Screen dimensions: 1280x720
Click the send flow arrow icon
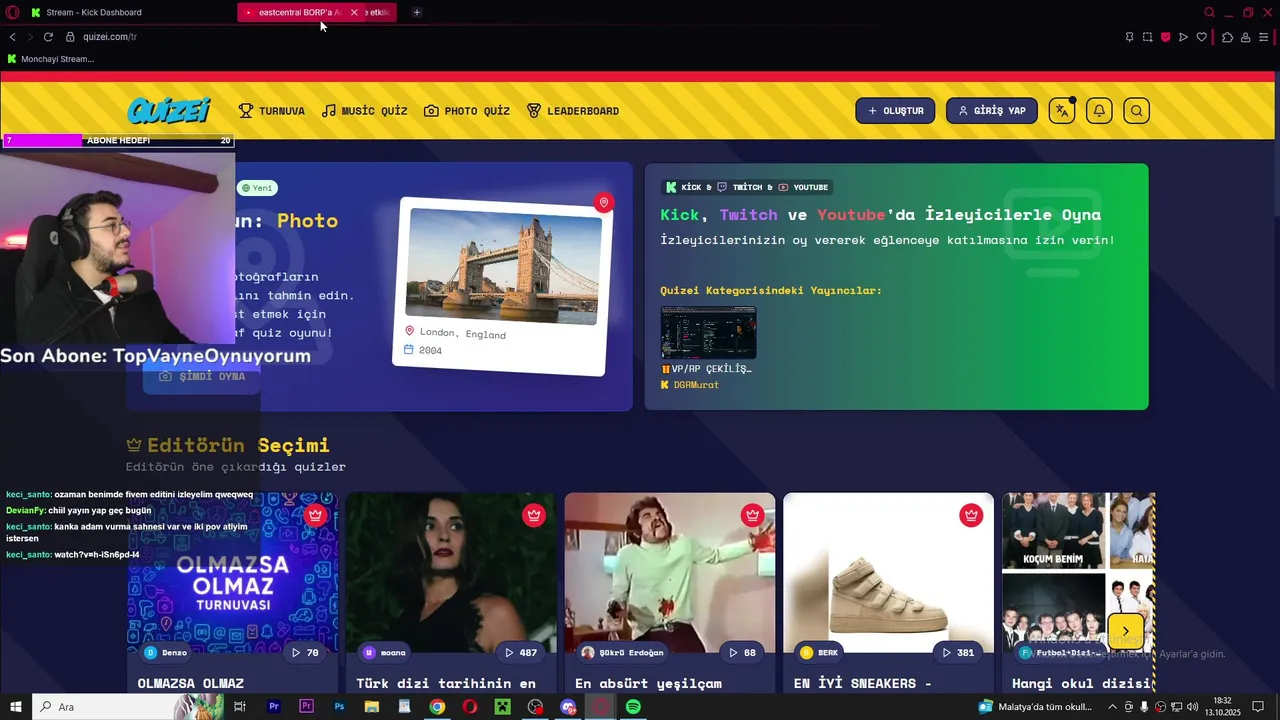[1183, 37]
